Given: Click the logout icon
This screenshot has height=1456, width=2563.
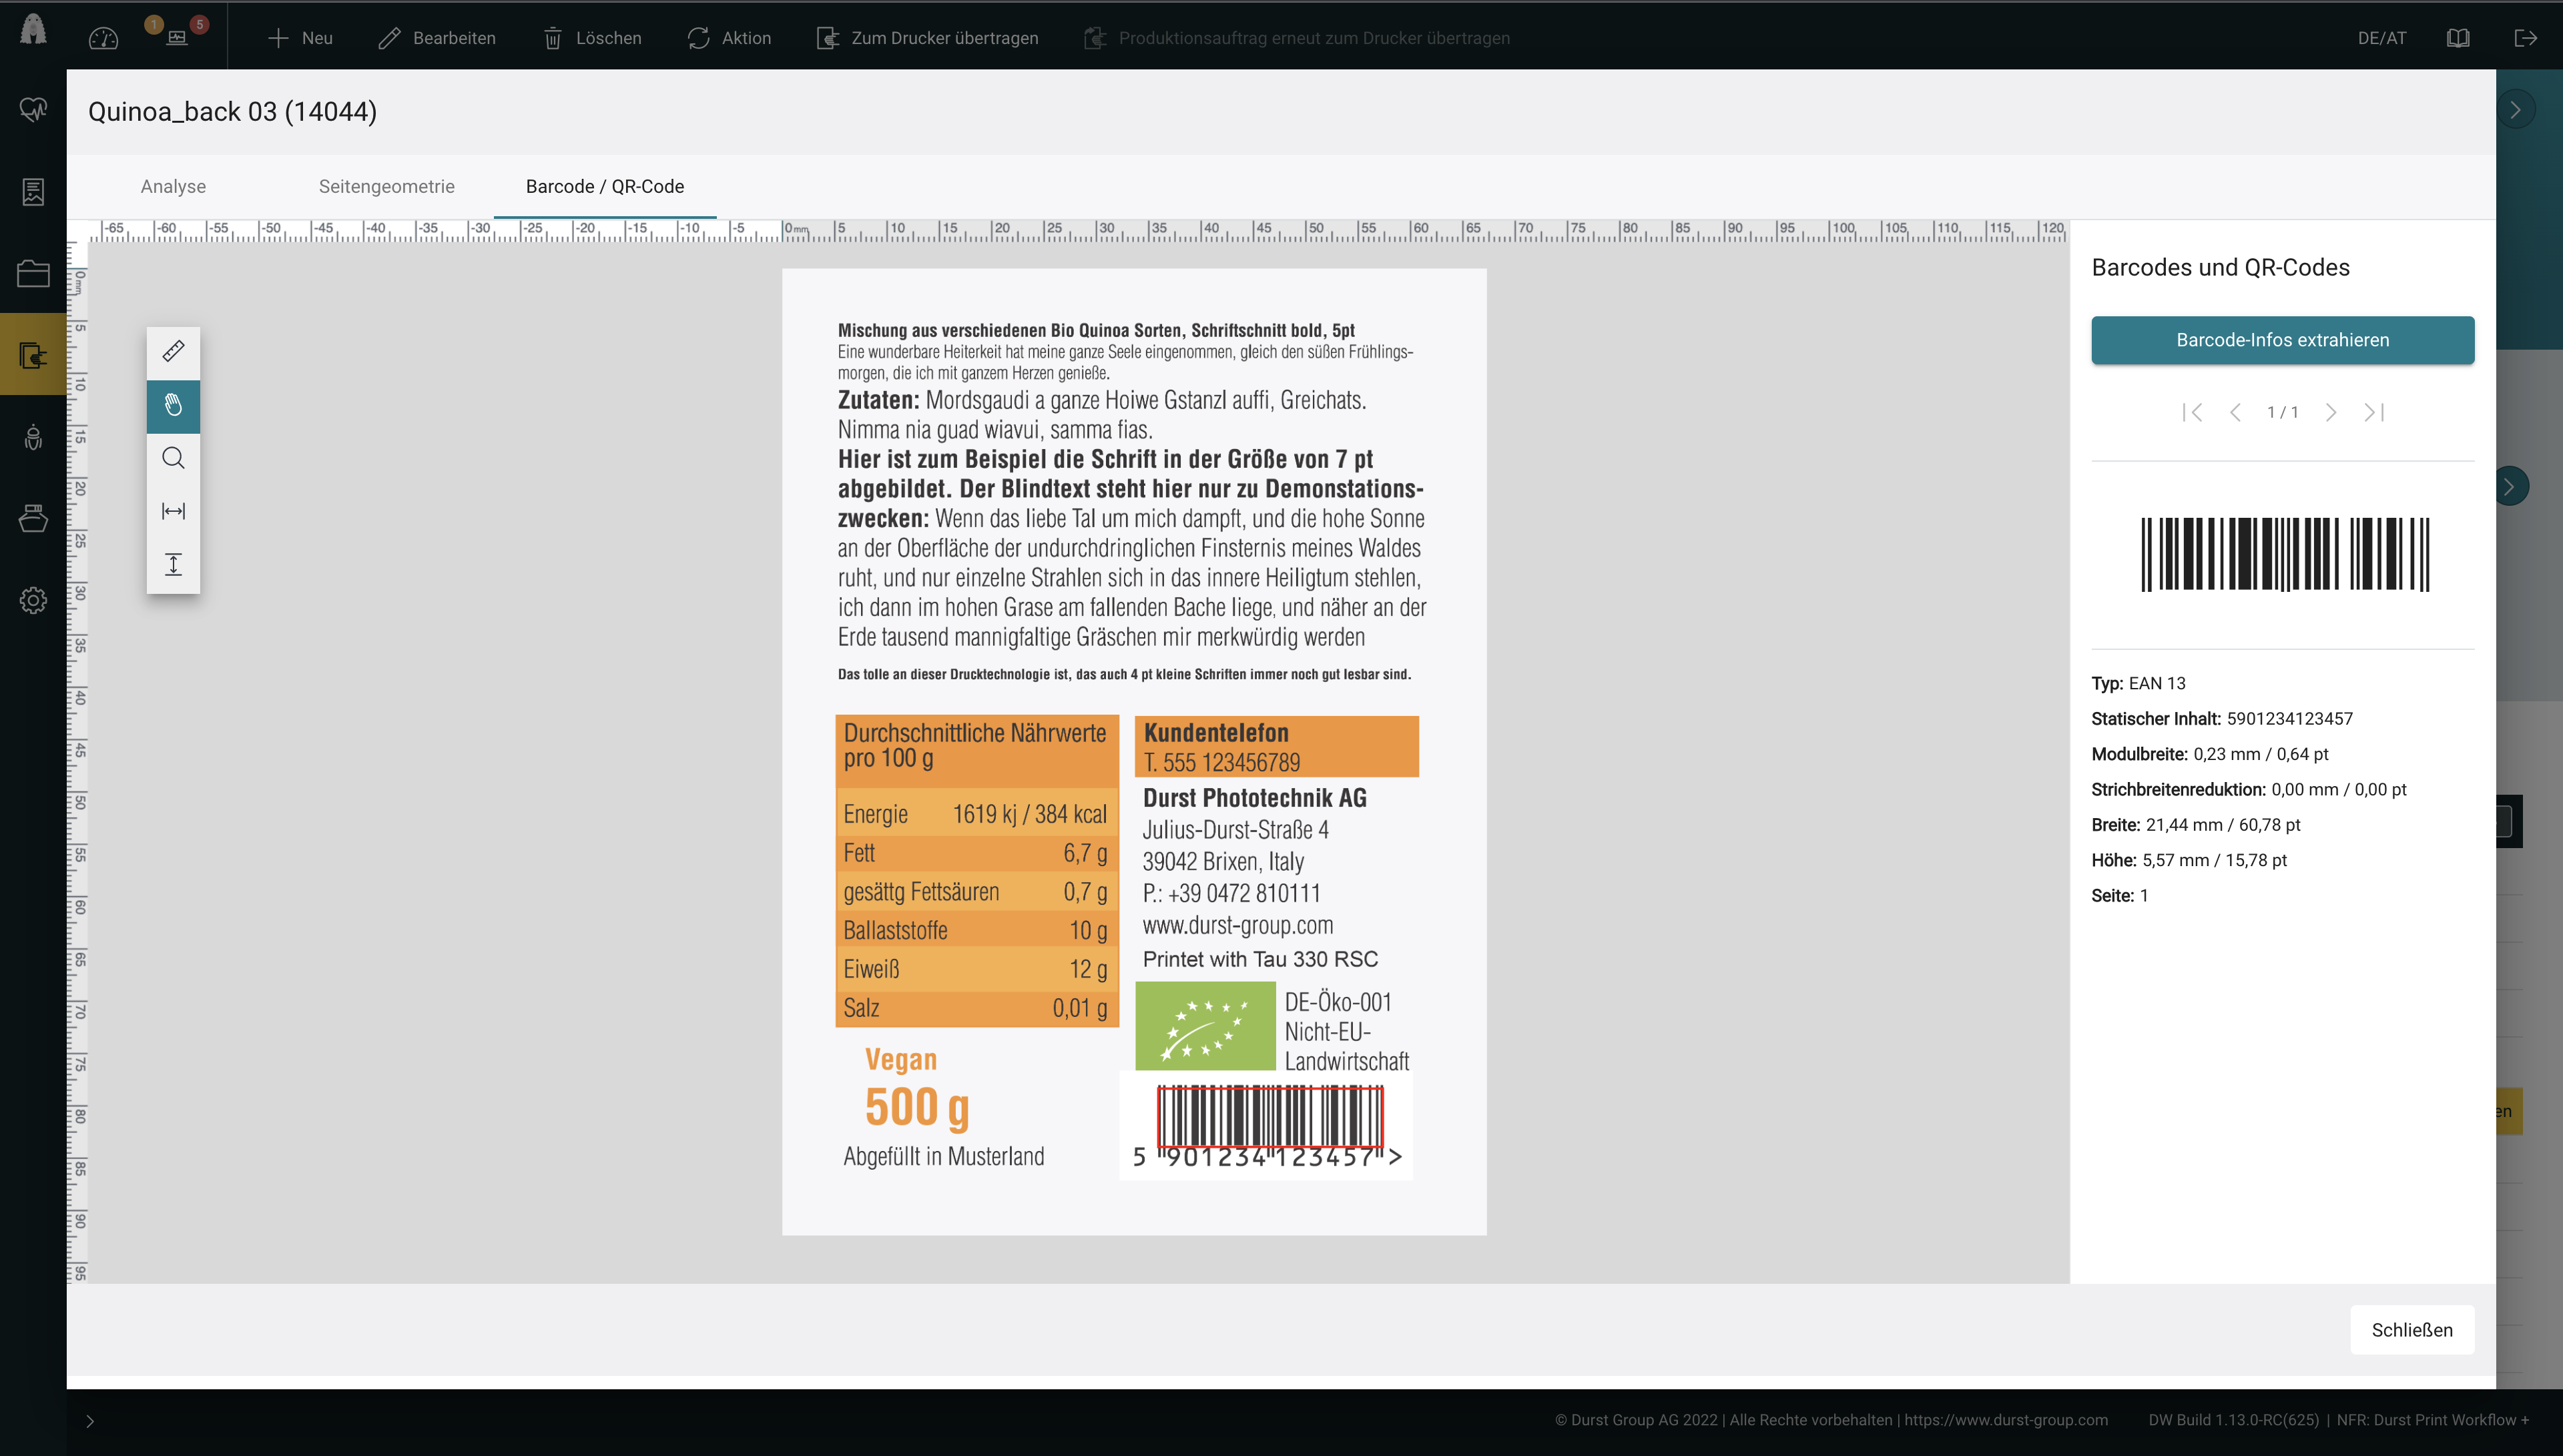Looking at the screenshot, I should 2525,38.
